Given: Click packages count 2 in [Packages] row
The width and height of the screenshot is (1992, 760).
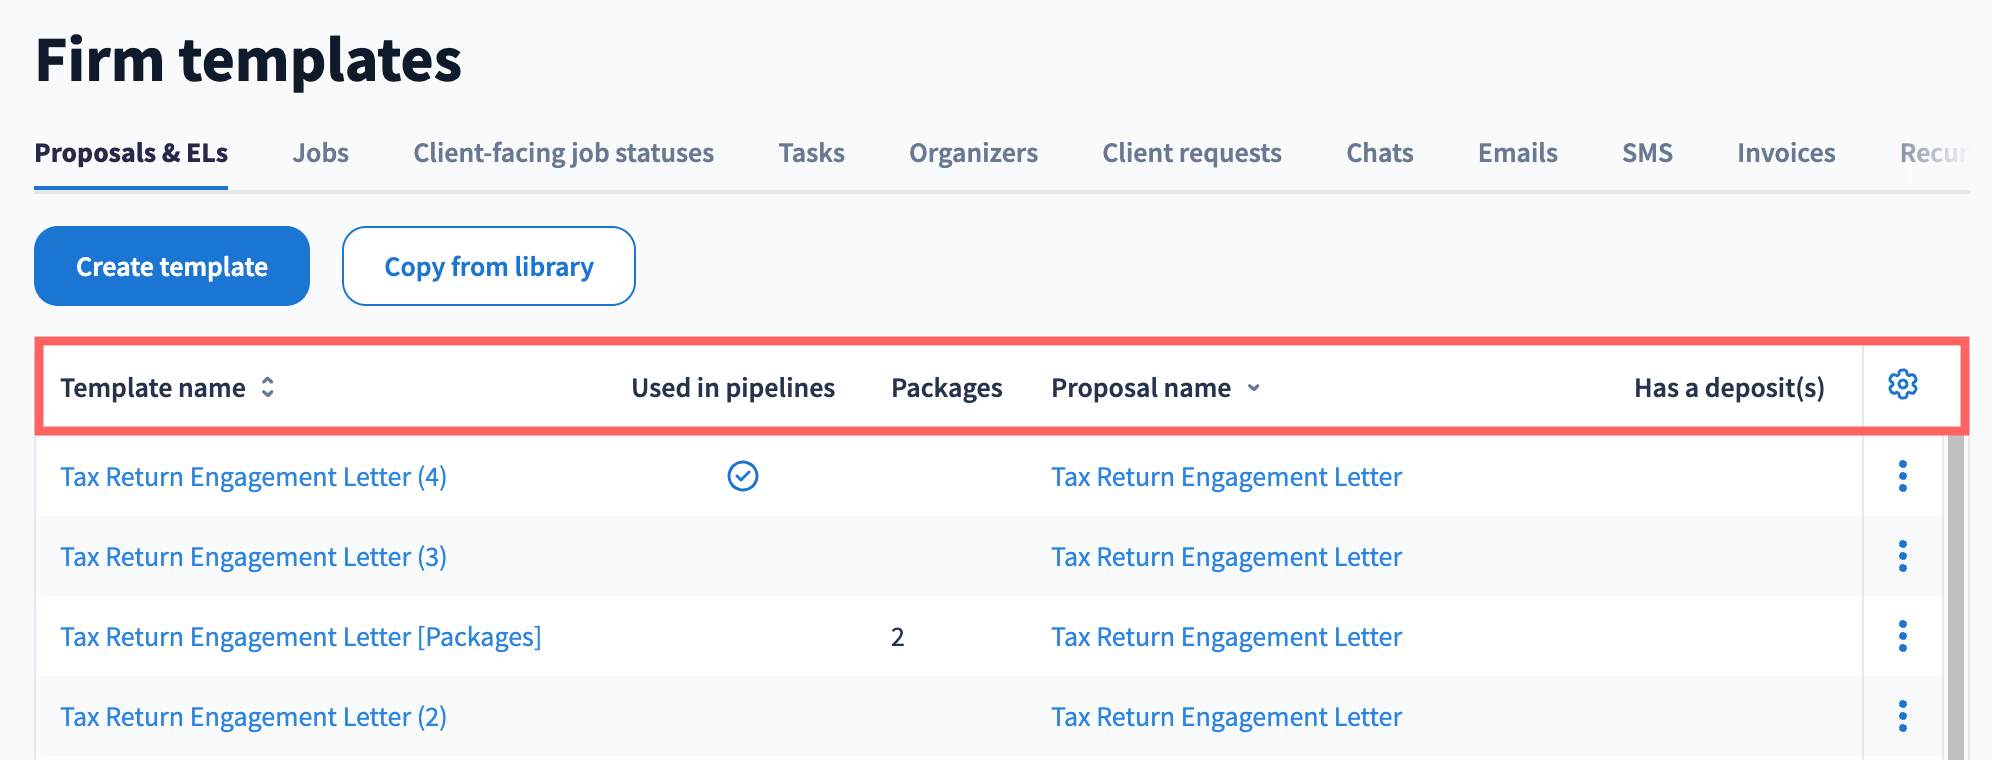Looking at the screenshot, I should pos(898,637).
